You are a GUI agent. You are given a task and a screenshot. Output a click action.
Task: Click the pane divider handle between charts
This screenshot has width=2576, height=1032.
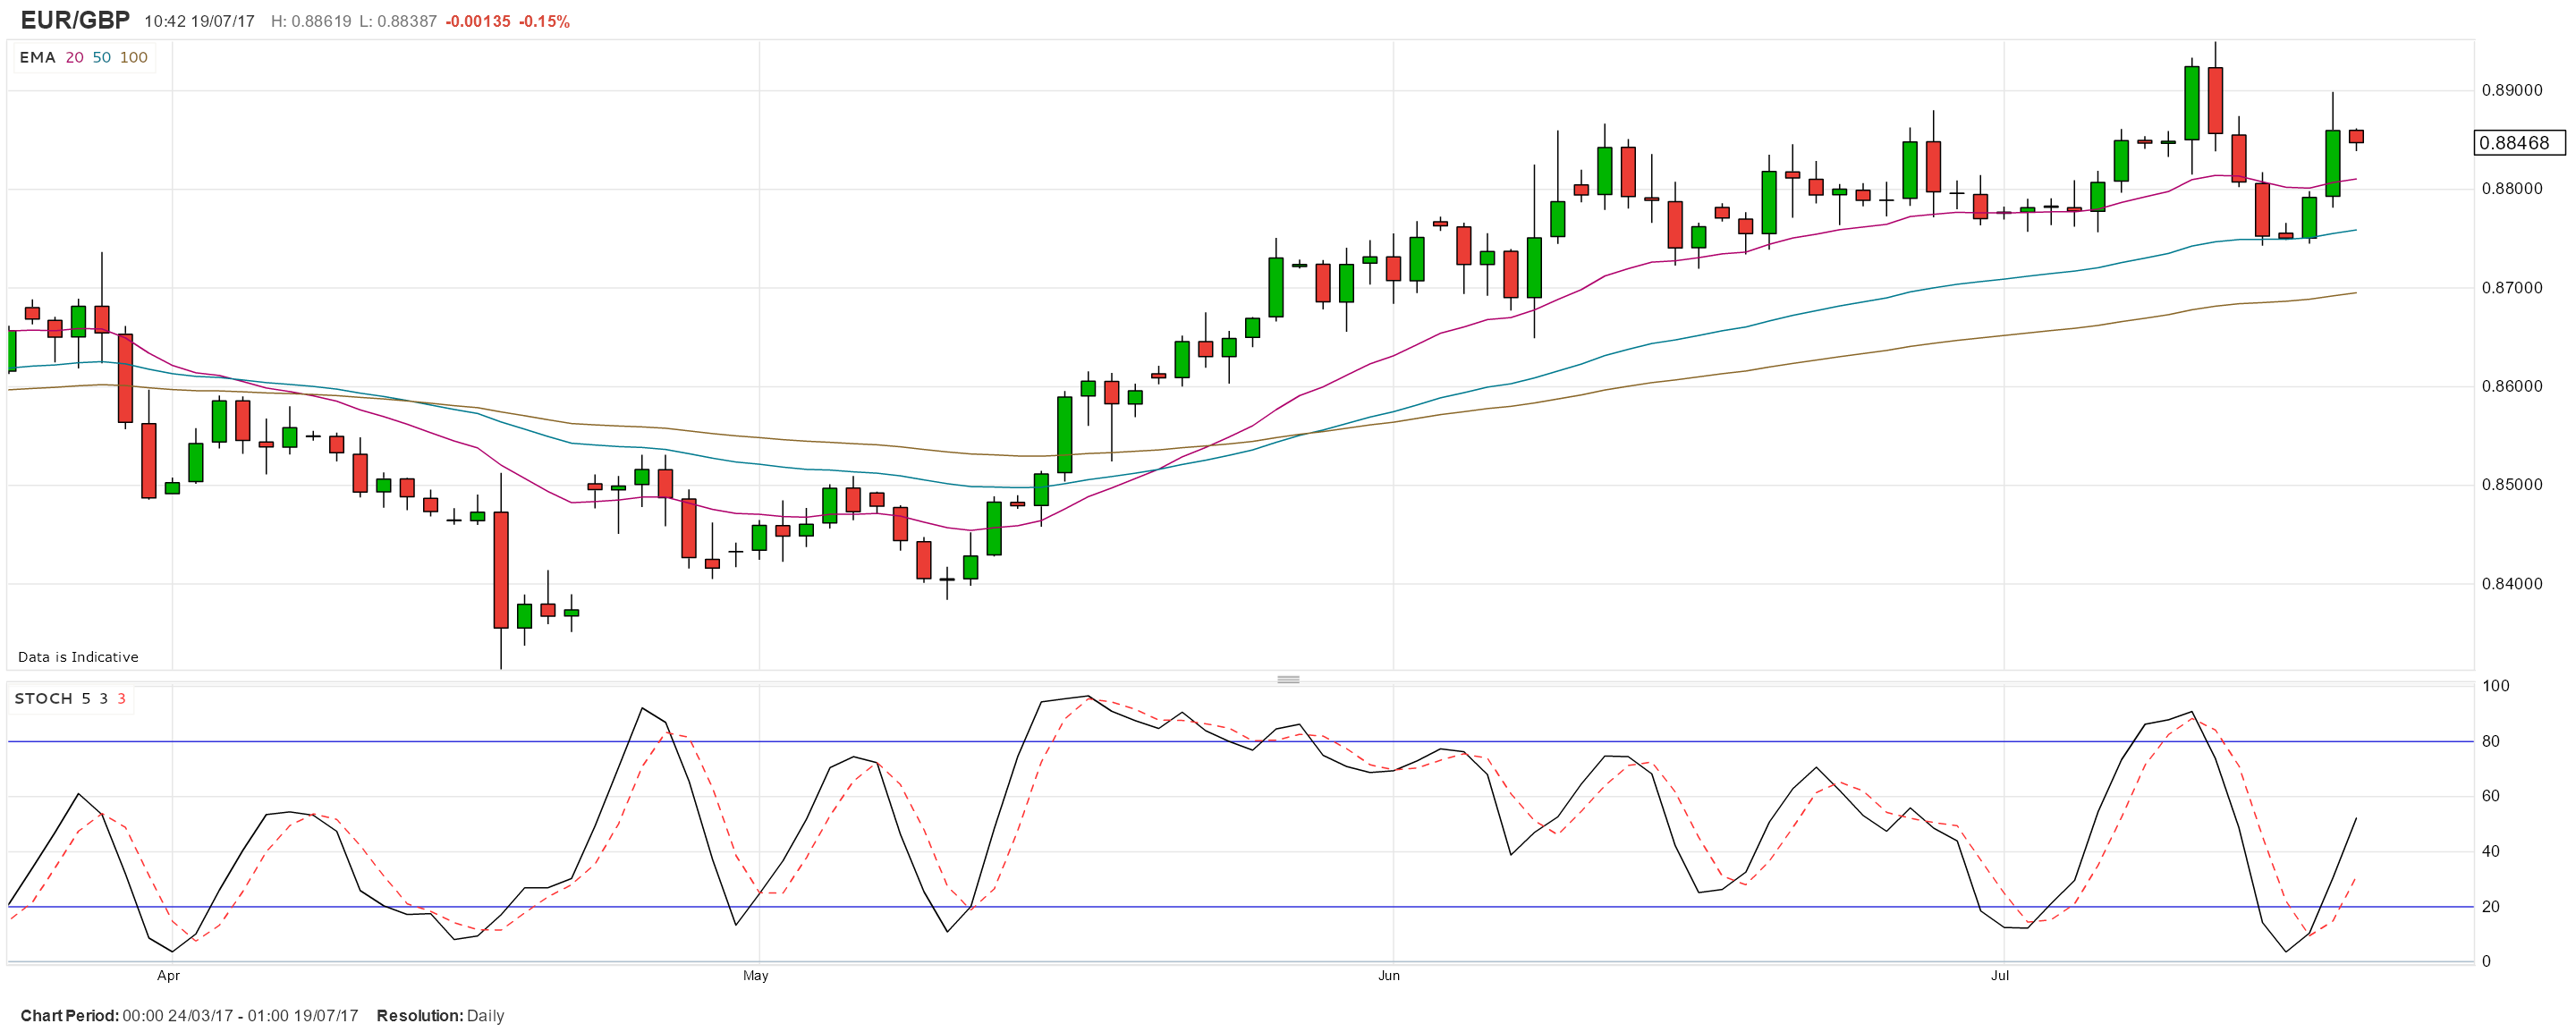tap(1288, 679)
